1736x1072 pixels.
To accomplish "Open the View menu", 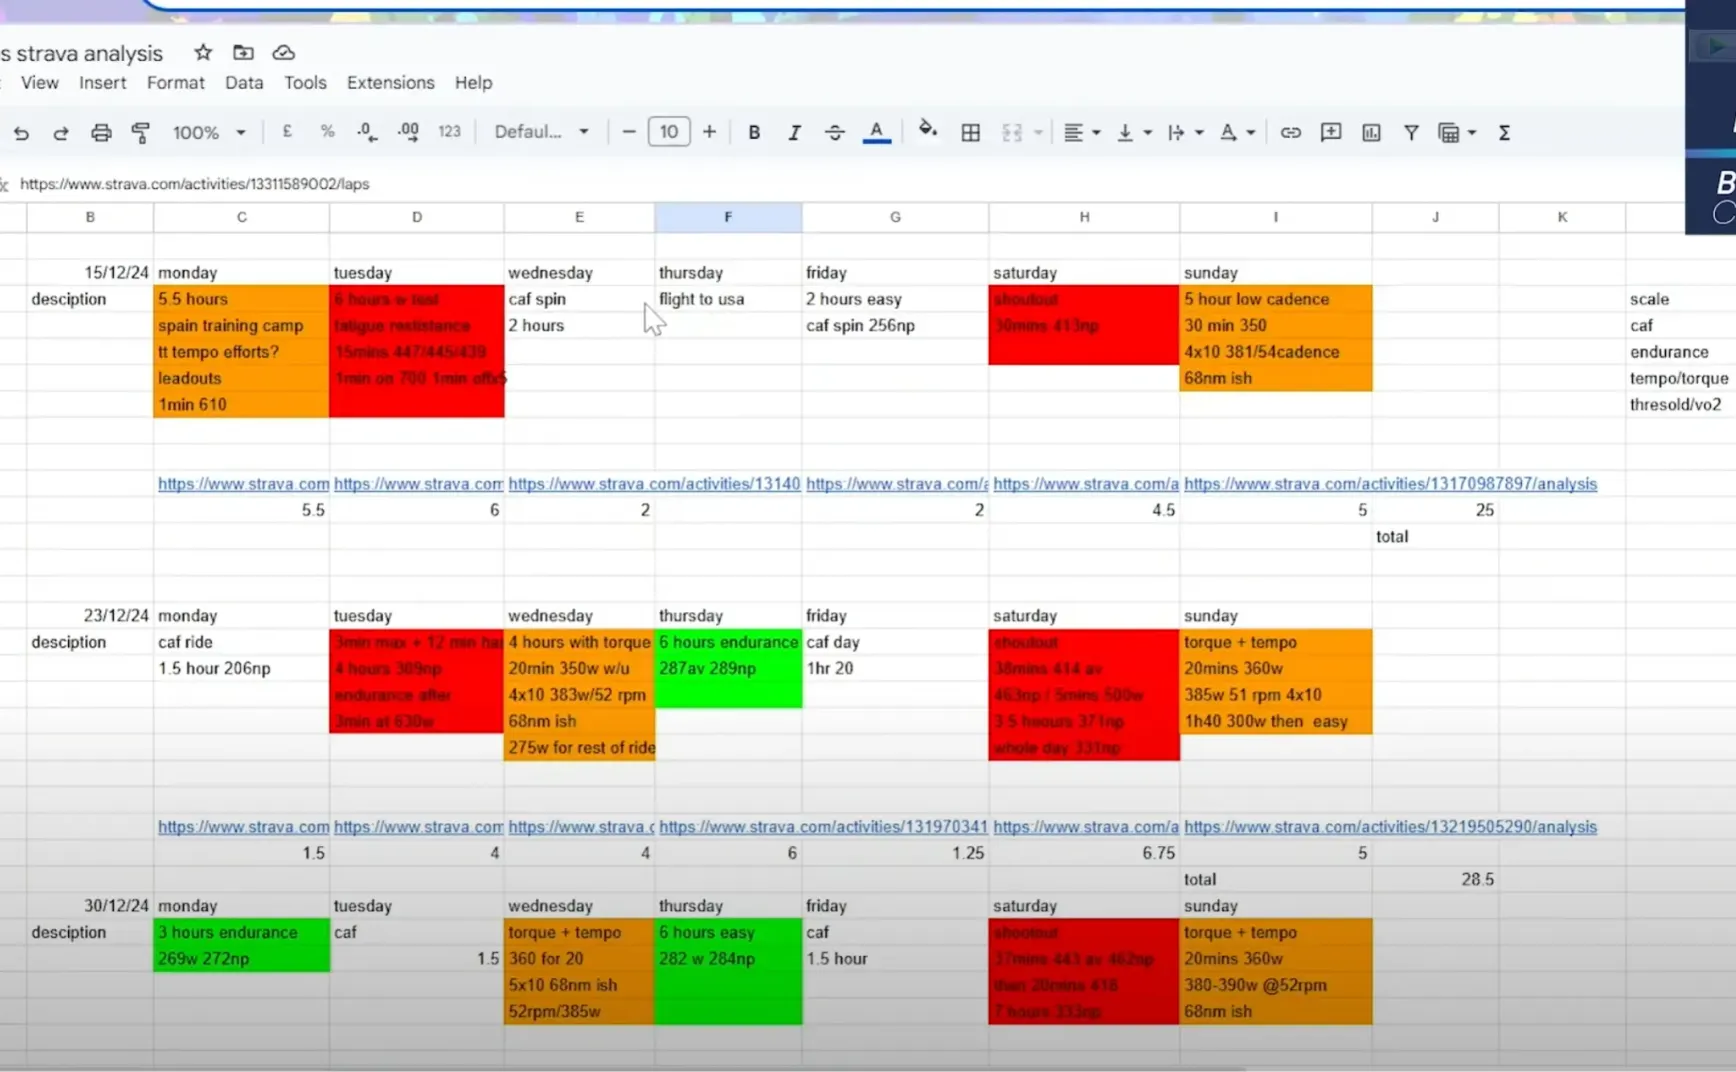I will click(x=40, y=83).
